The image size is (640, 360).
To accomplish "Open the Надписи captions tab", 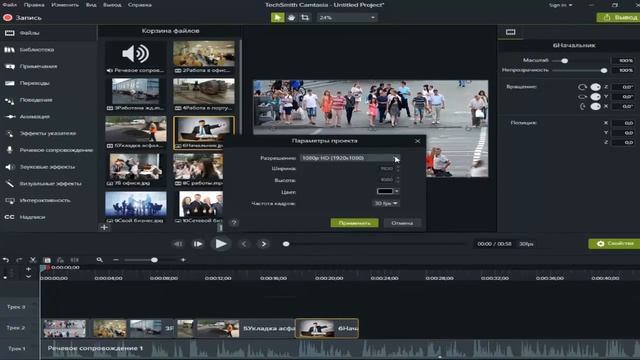I will click(48, 217).
